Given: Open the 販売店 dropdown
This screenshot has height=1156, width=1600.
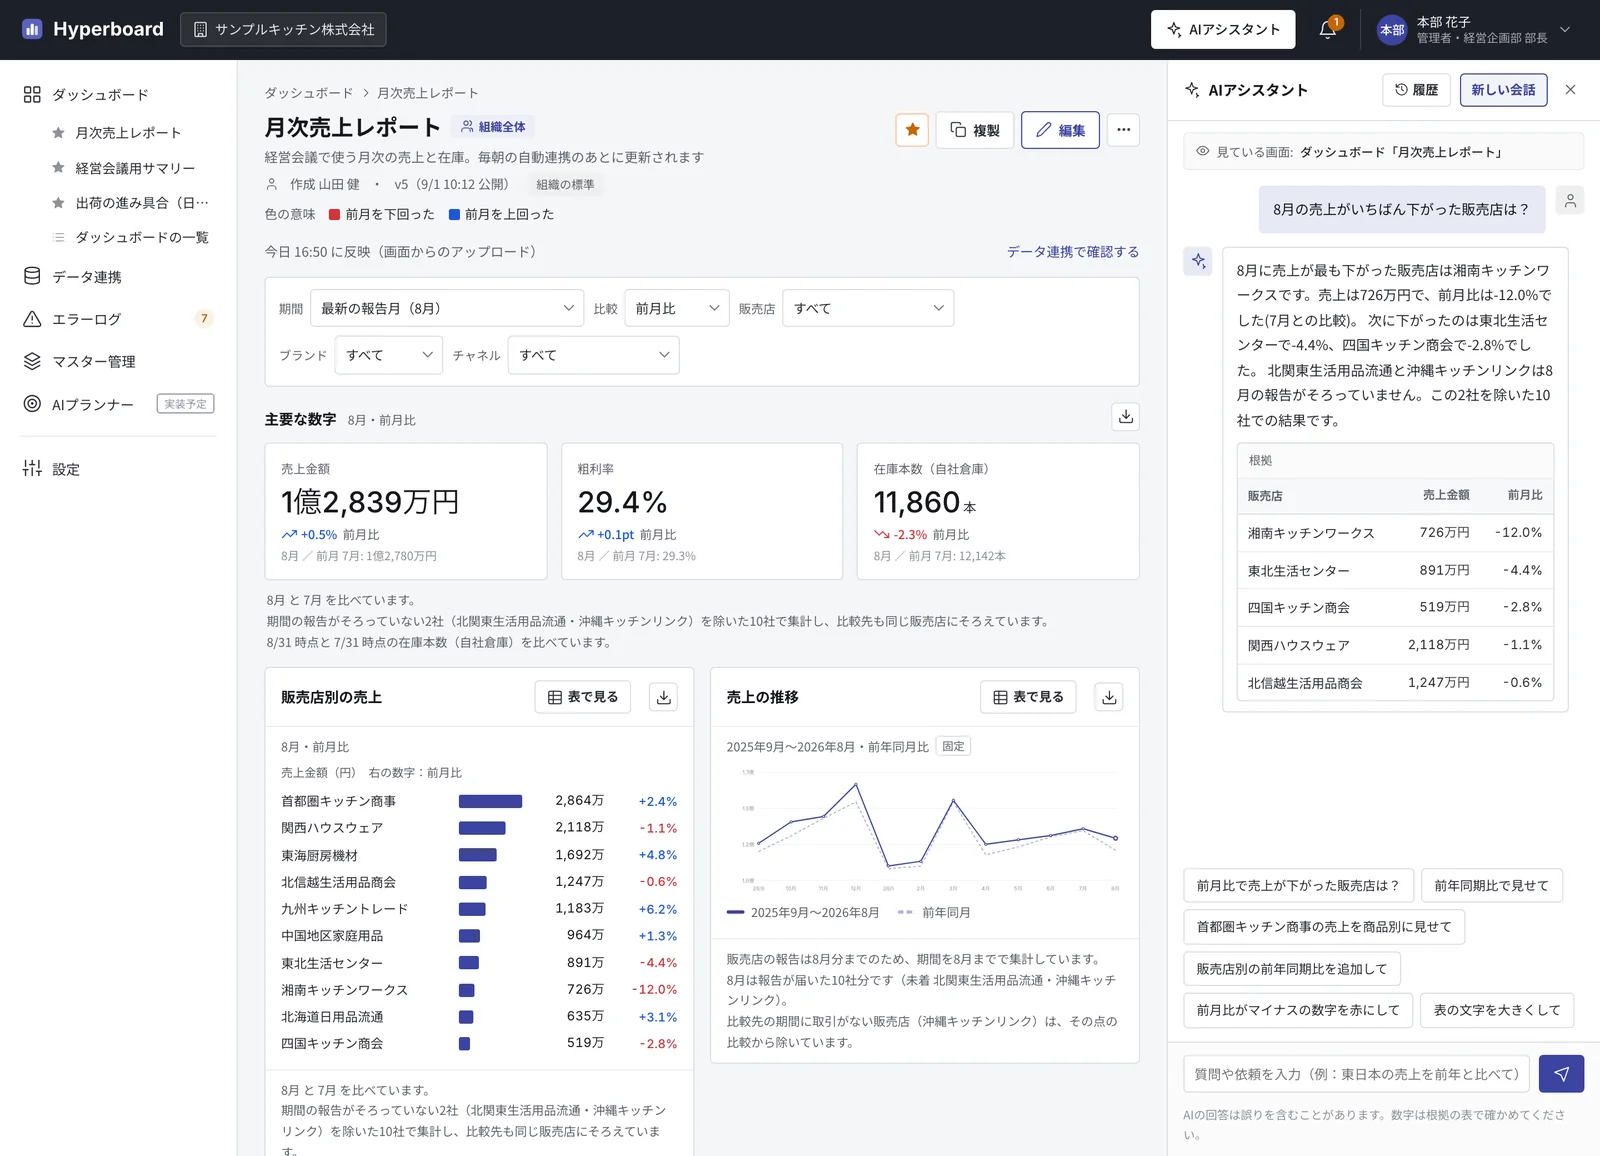Looking at the screenshot, I should pos(868,308).
